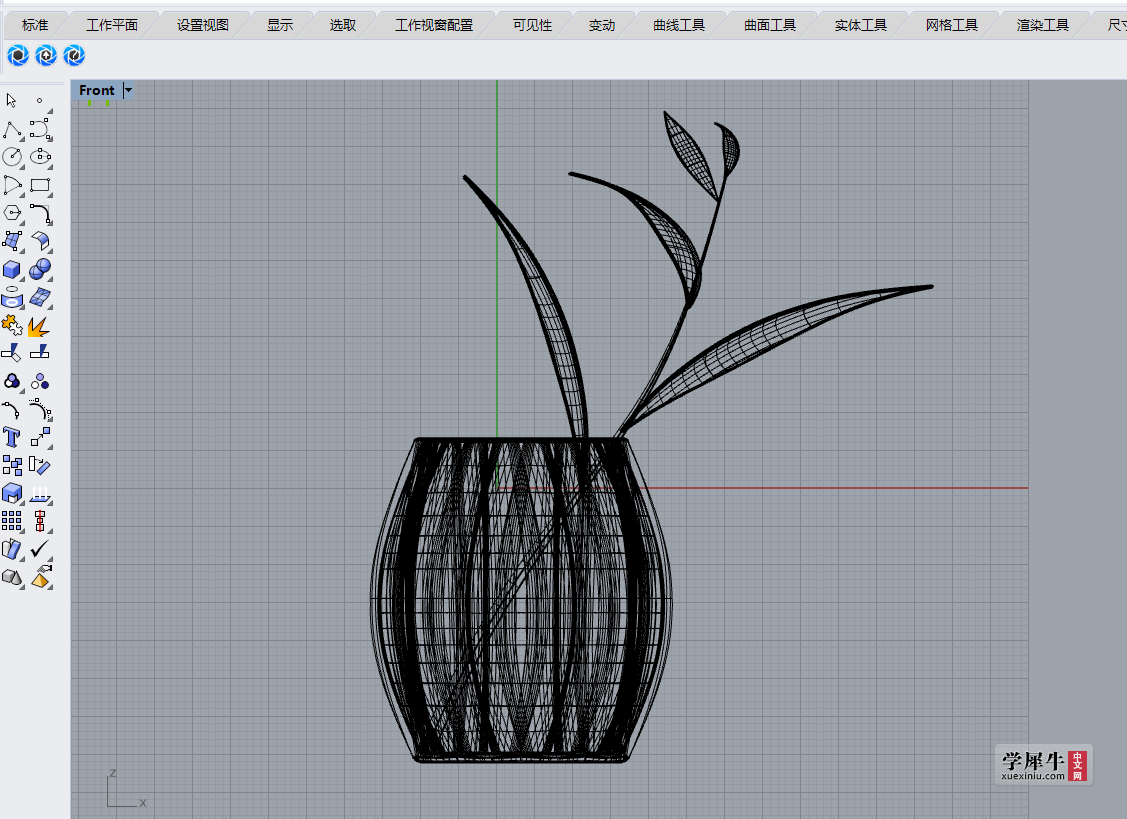The image size is (1127, 819).
Task: Click the Check objects checkmark icon
Action: 40,549
